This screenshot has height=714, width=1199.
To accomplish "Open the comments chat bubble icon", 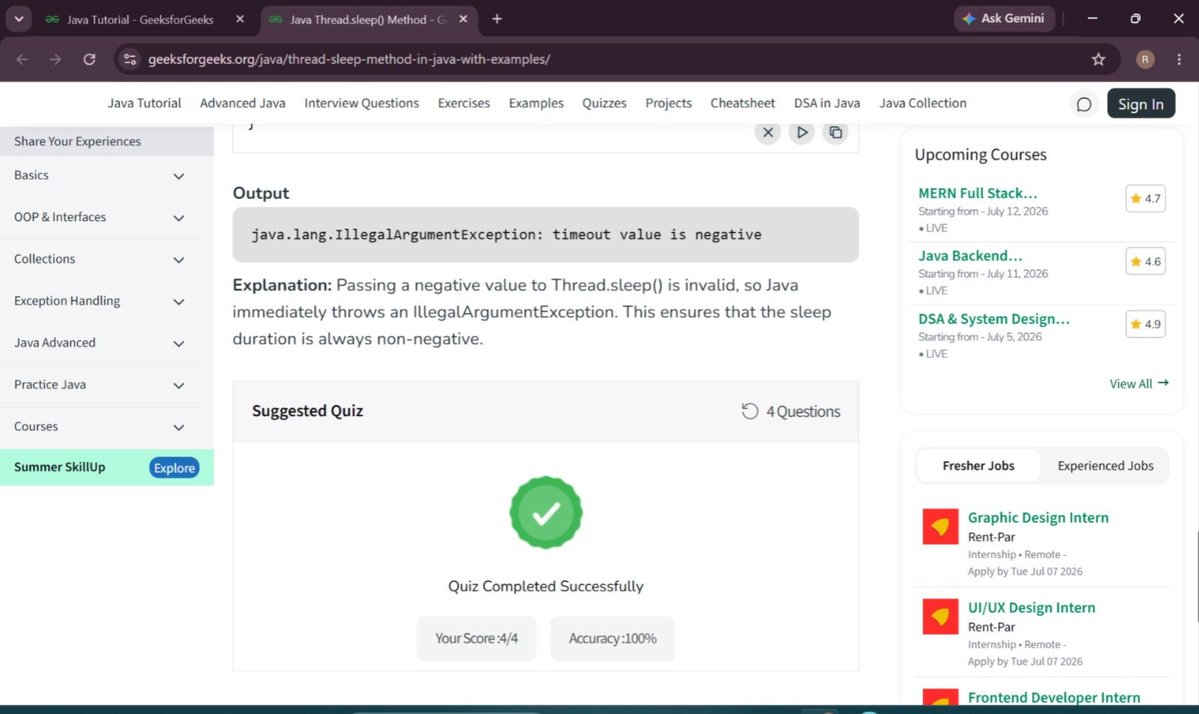I will coord(1084,104).
